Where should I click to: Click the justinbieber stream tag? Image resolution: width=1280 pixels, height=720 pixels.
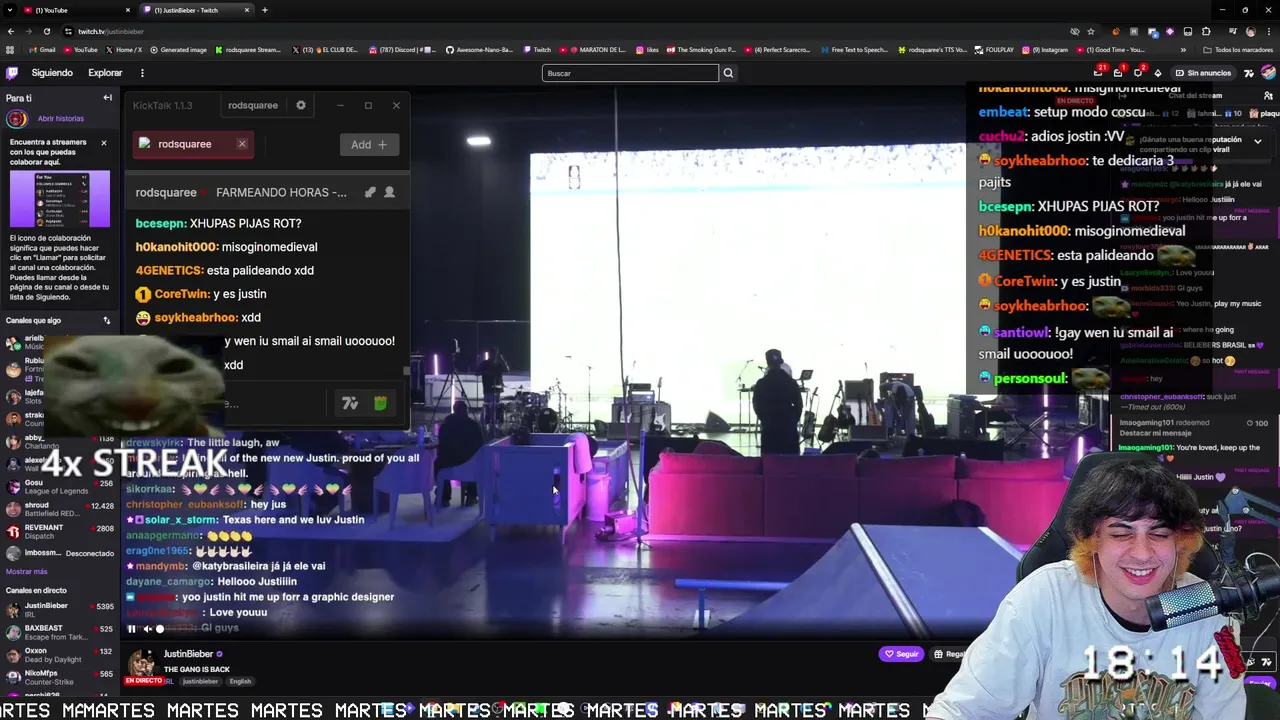click(200, 682)
